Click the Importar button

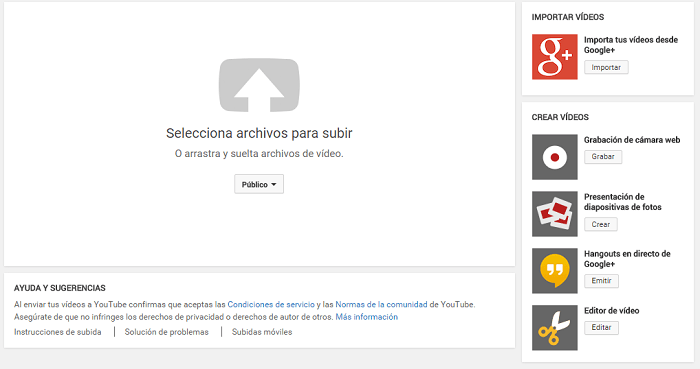[x=606, y=67]
